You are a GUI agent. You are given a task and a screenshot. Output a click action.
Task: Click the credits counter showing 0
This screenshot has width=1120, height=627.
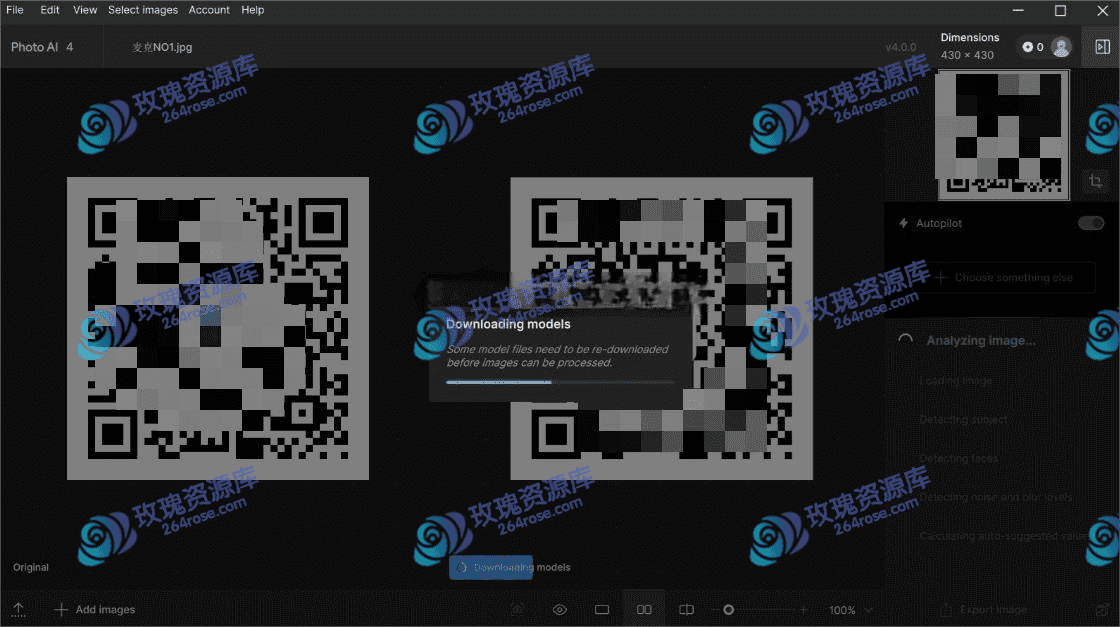(1033, 47)
